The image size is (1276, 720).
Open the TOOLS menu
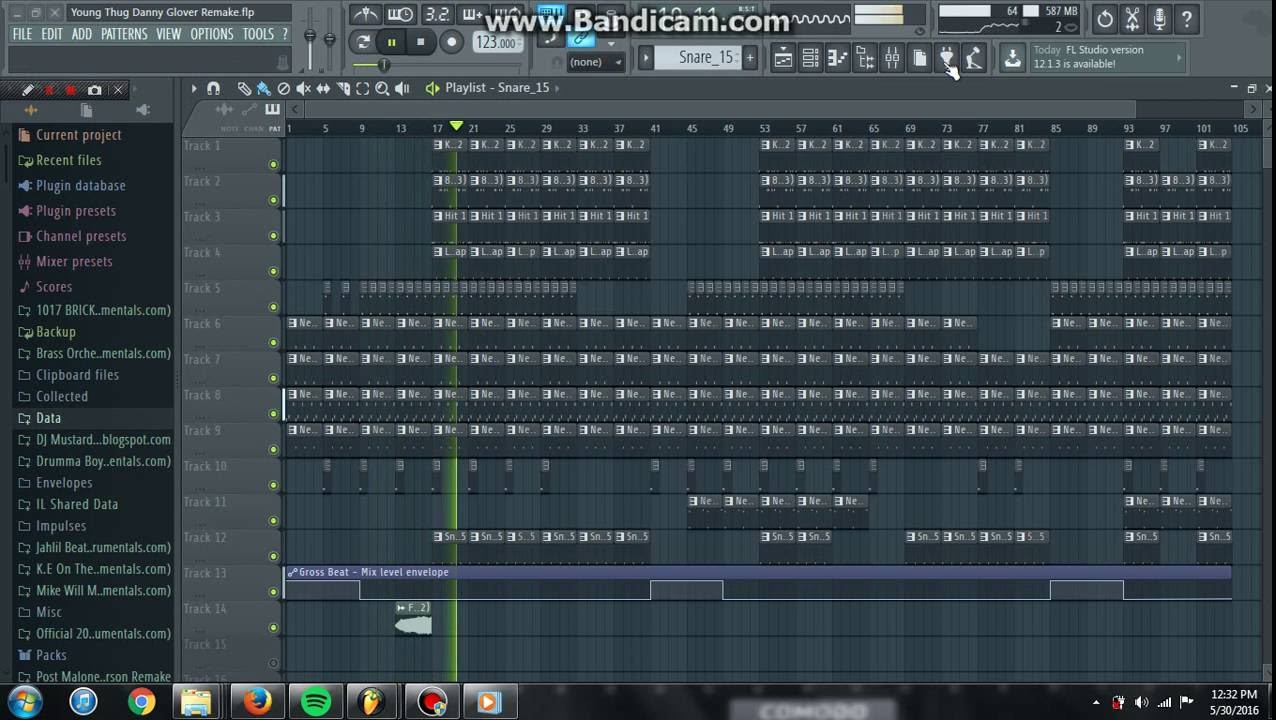pyautogui.click(x=258, y=34)
